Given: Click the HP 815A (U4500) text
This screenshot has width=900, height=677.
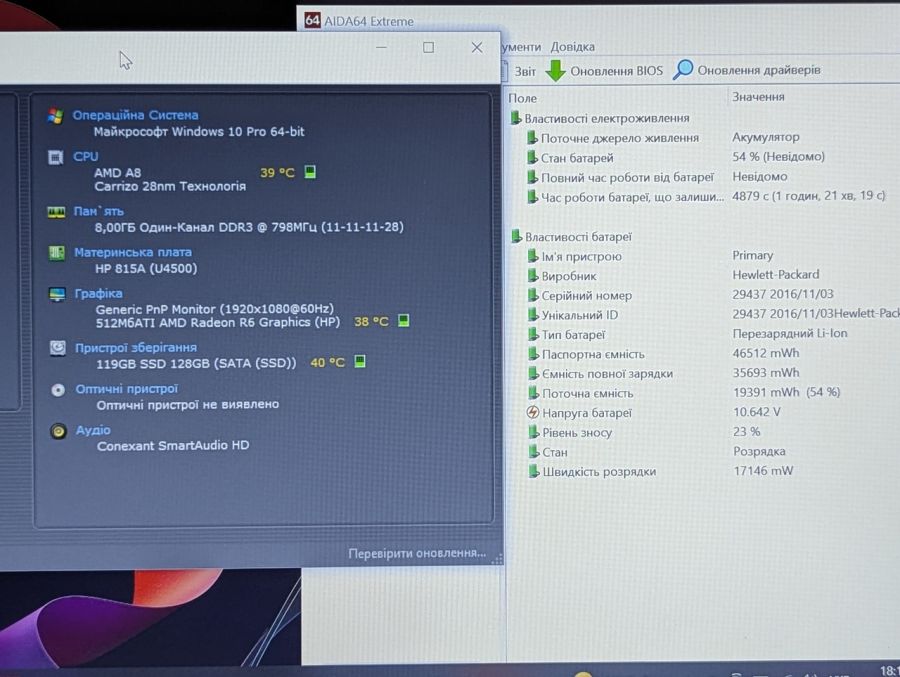Looking at the screenshot, I should (x=146, y=268).
